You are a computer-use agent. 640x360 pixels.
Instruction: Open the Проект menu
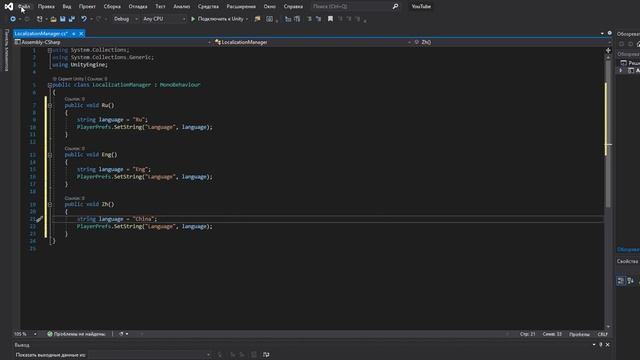[87, 7]
